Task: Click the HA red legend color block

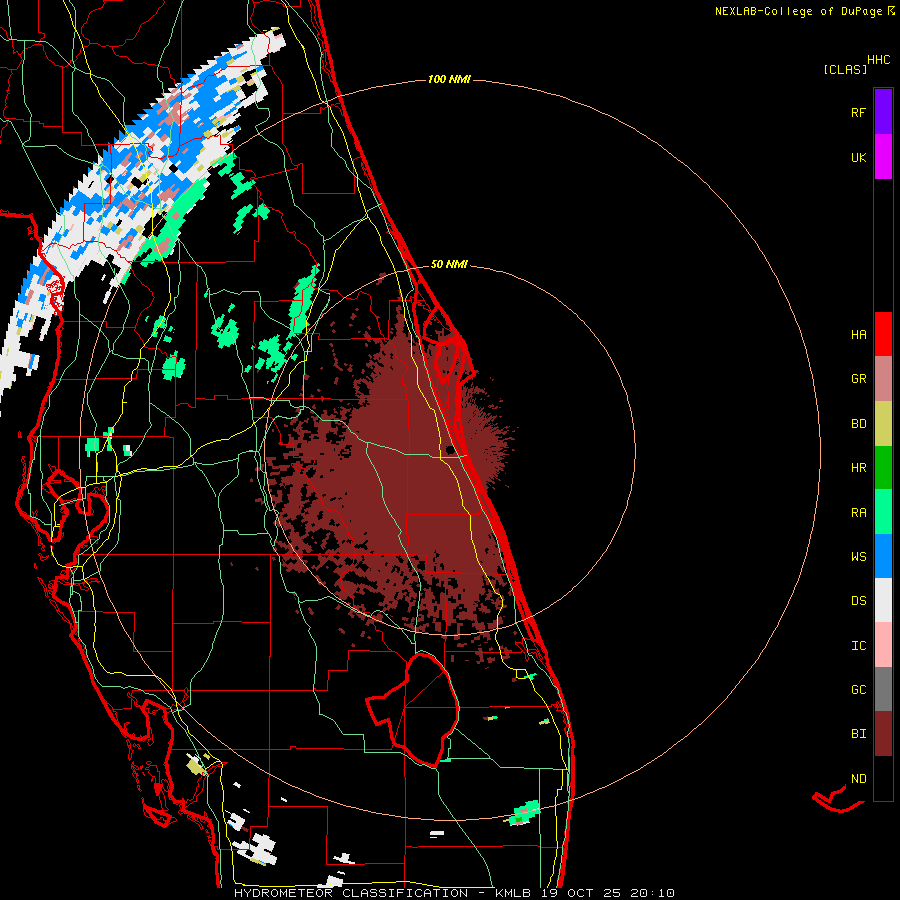Action: point(883,334)
